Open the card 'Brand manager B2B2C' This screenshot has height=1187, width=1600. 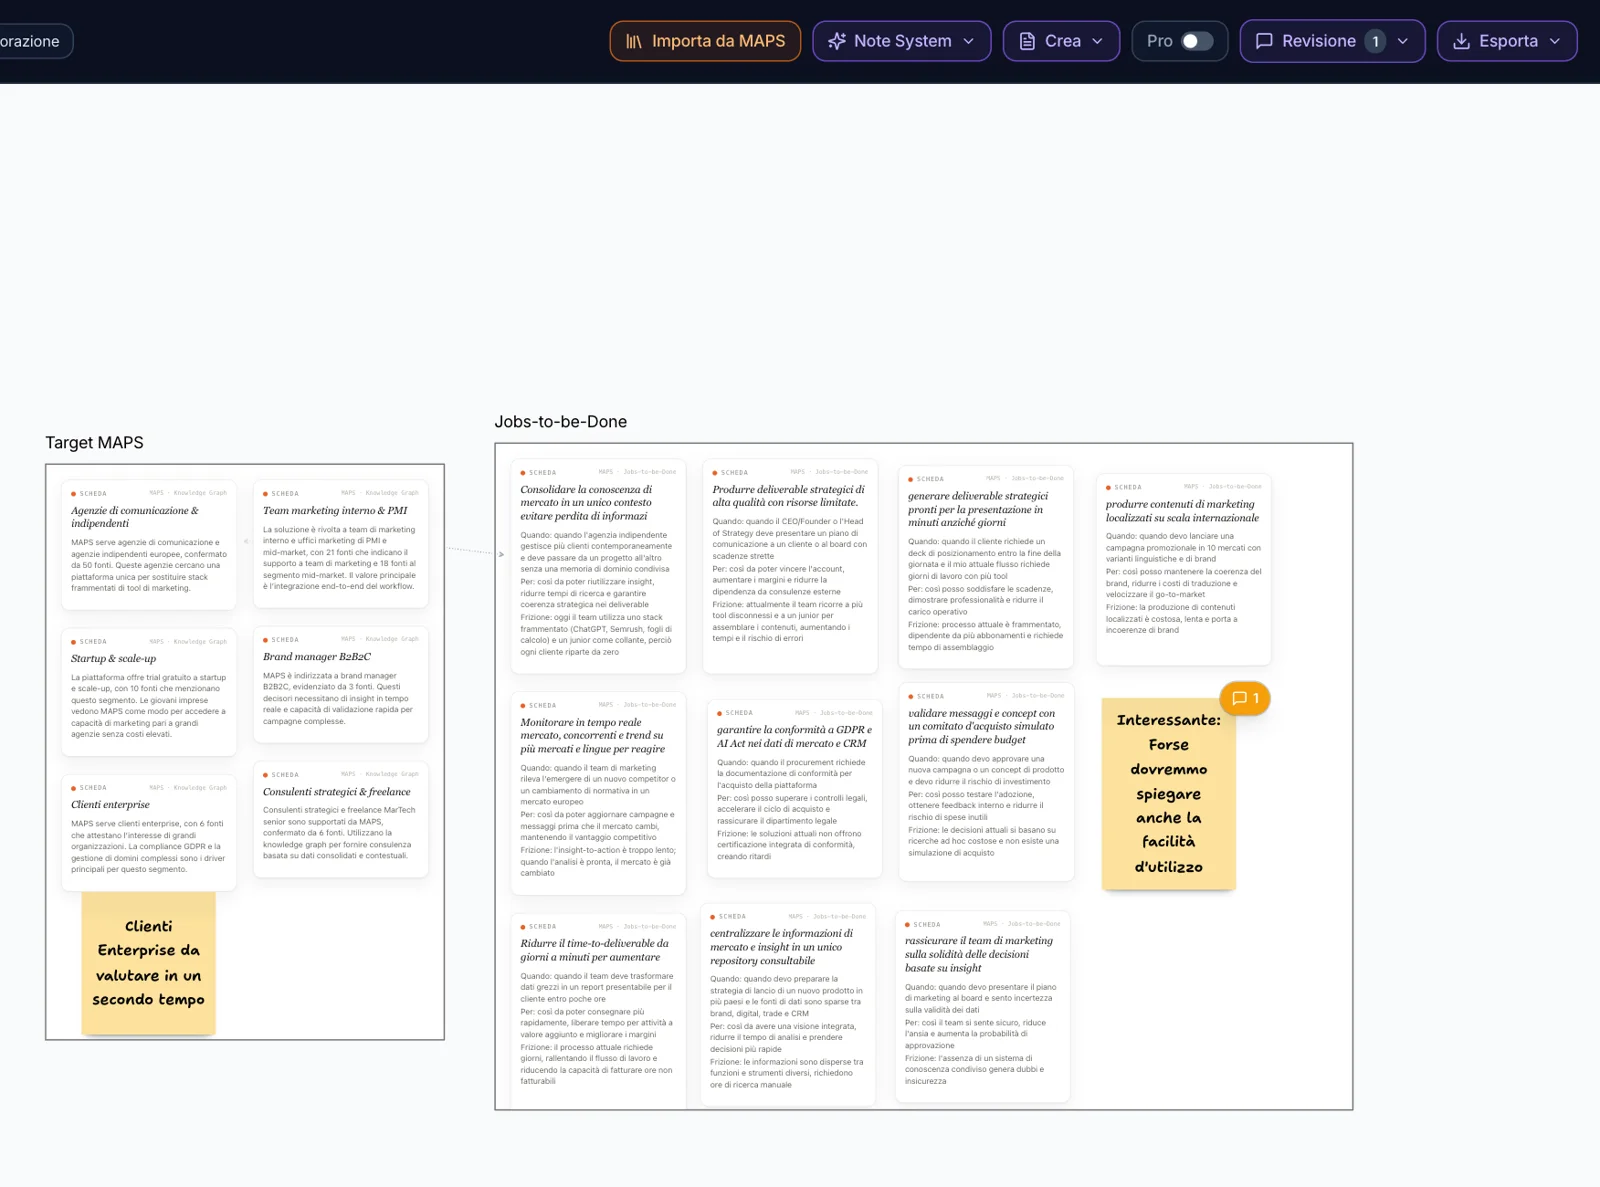click(x=341, y=685)
